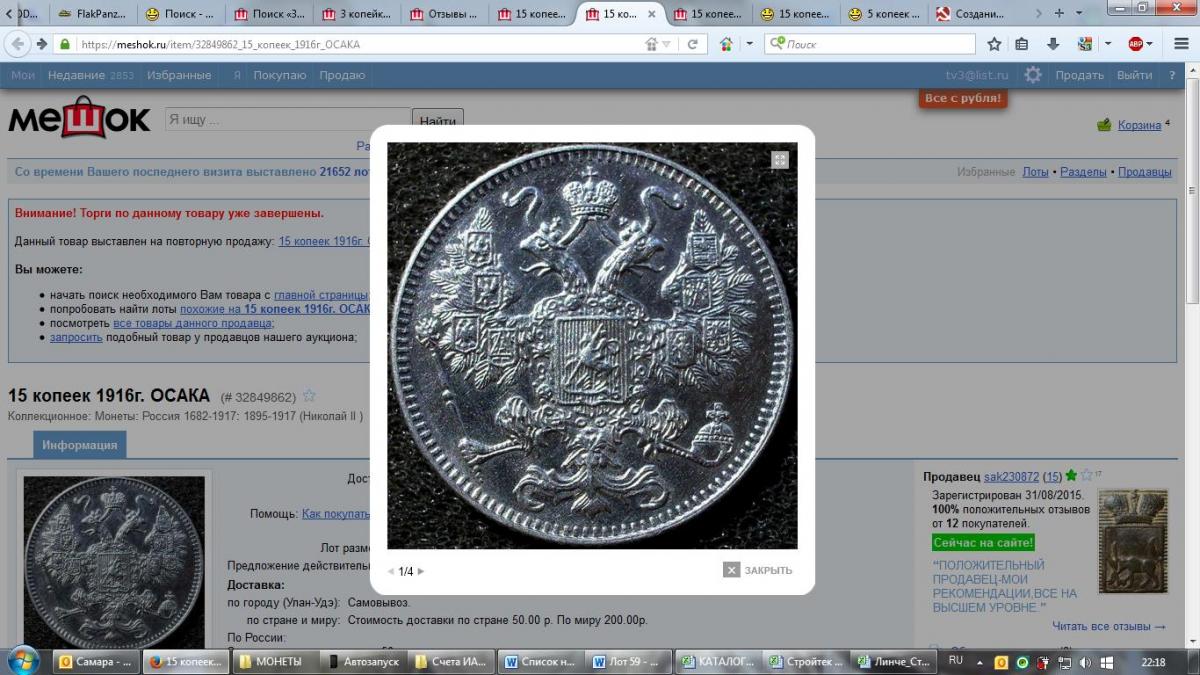
Task: Open the Windows Start button
Action: [22, 661]
